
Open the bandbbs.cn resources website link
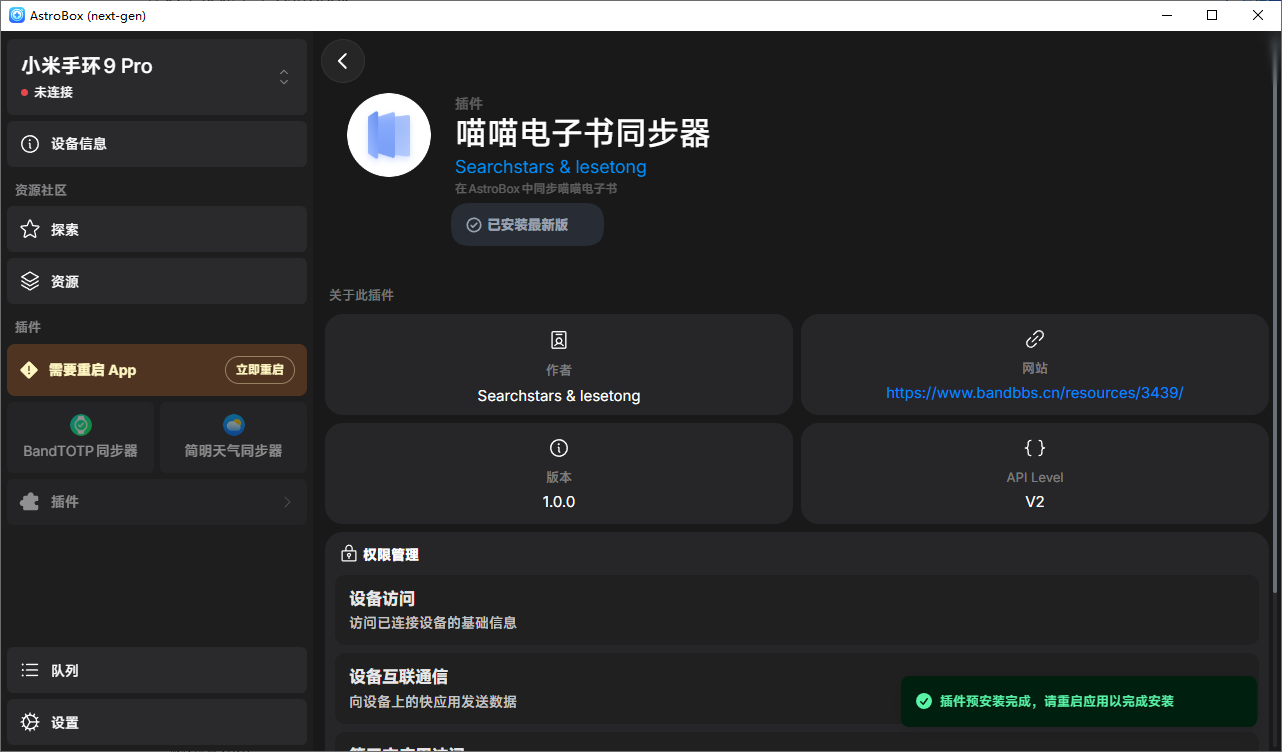[x=1035, y=393]
